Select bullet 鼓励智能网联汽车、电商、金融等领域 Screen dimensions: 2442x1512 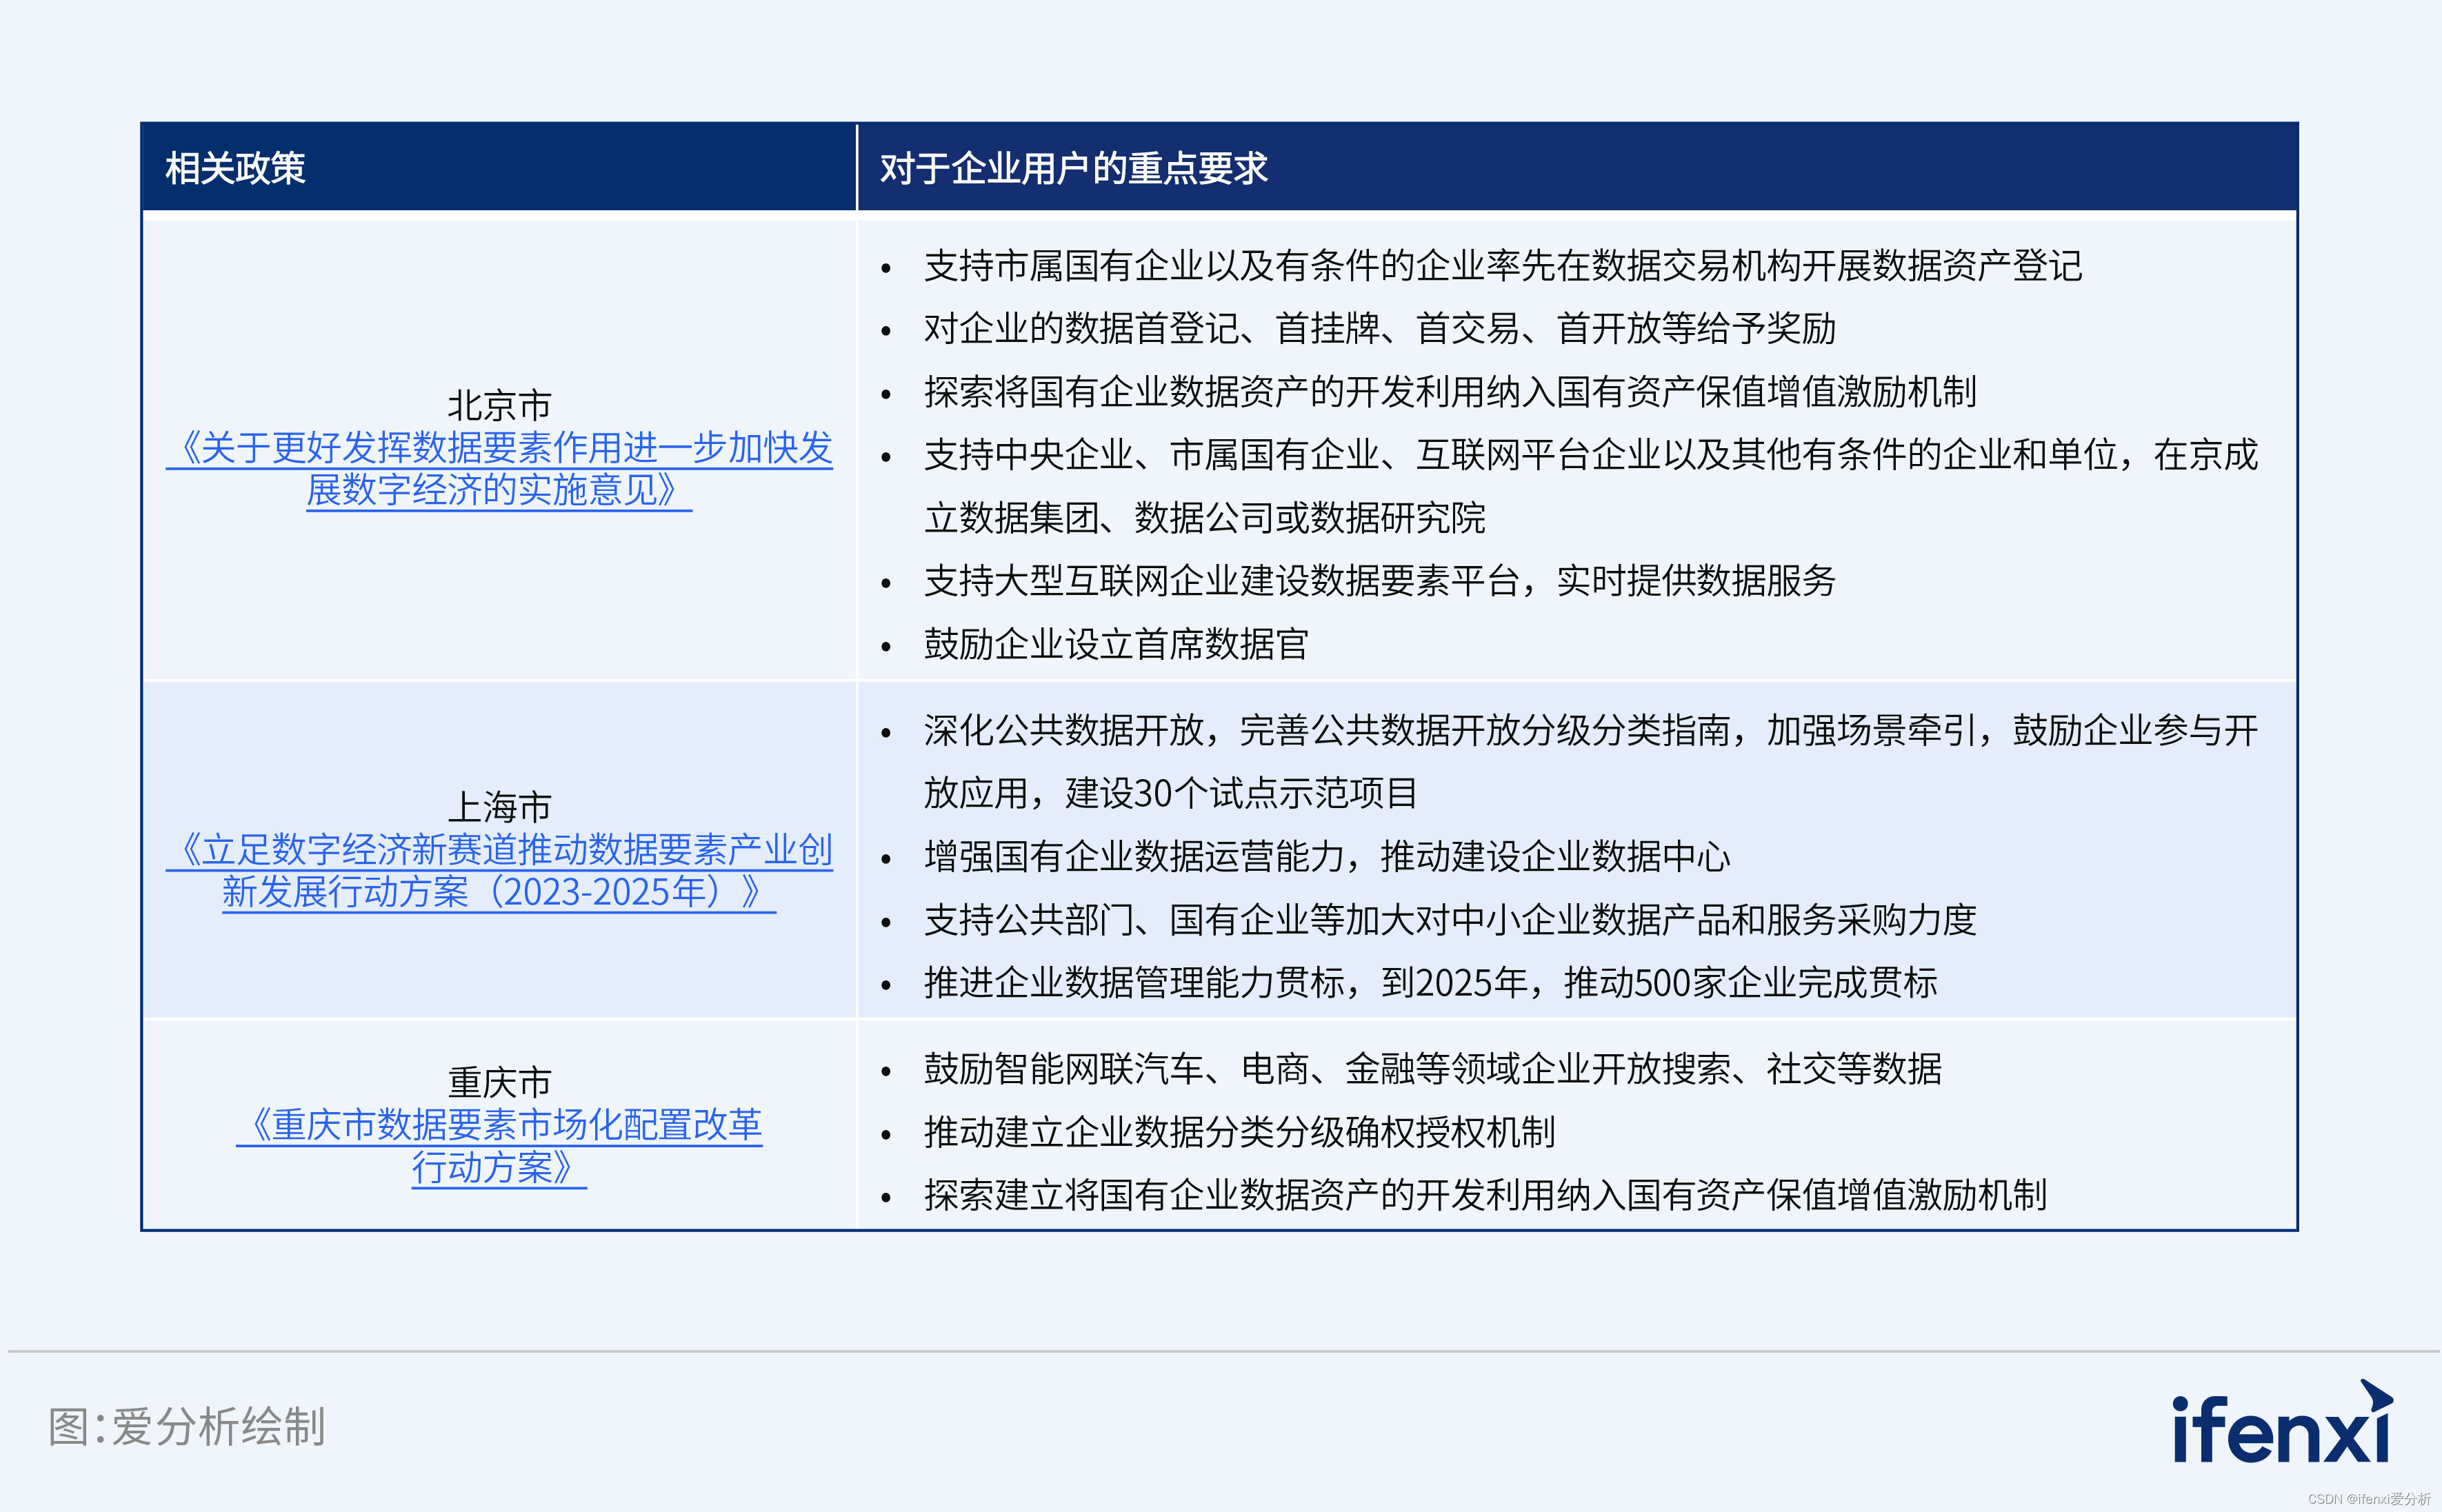click(x=1433, y=1069)
